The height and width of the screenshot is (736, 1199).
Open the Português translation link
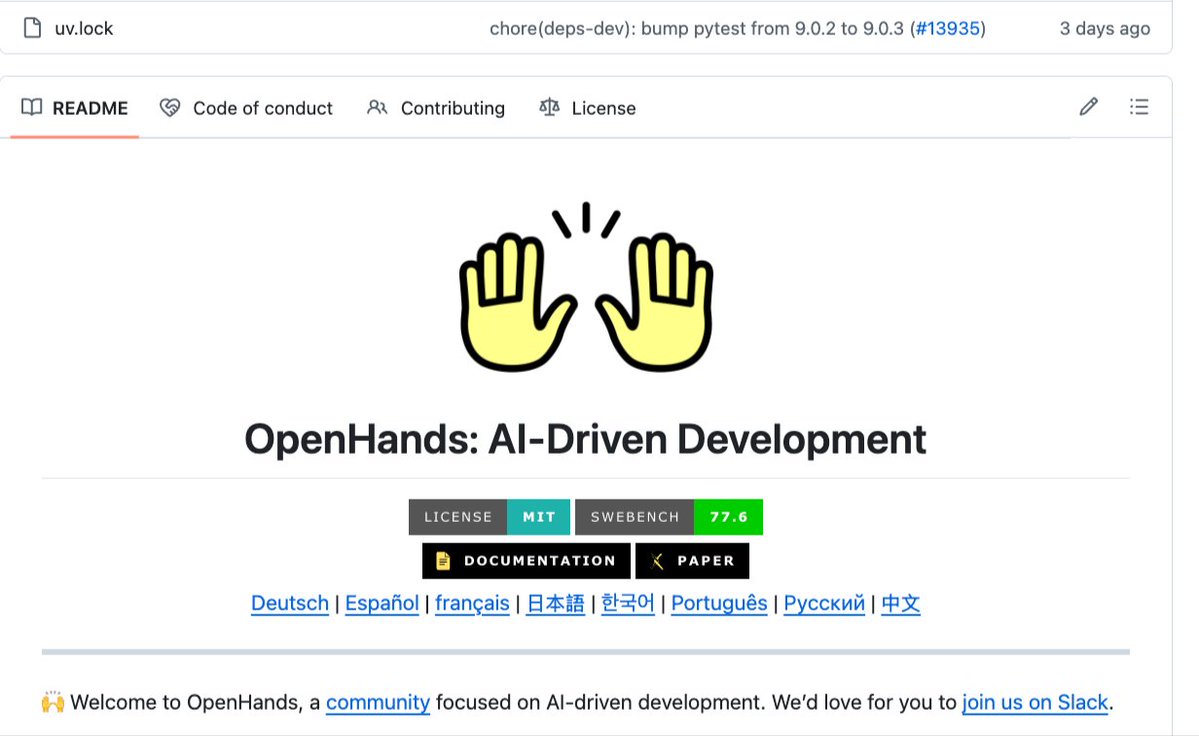click(x=719, y=603)
